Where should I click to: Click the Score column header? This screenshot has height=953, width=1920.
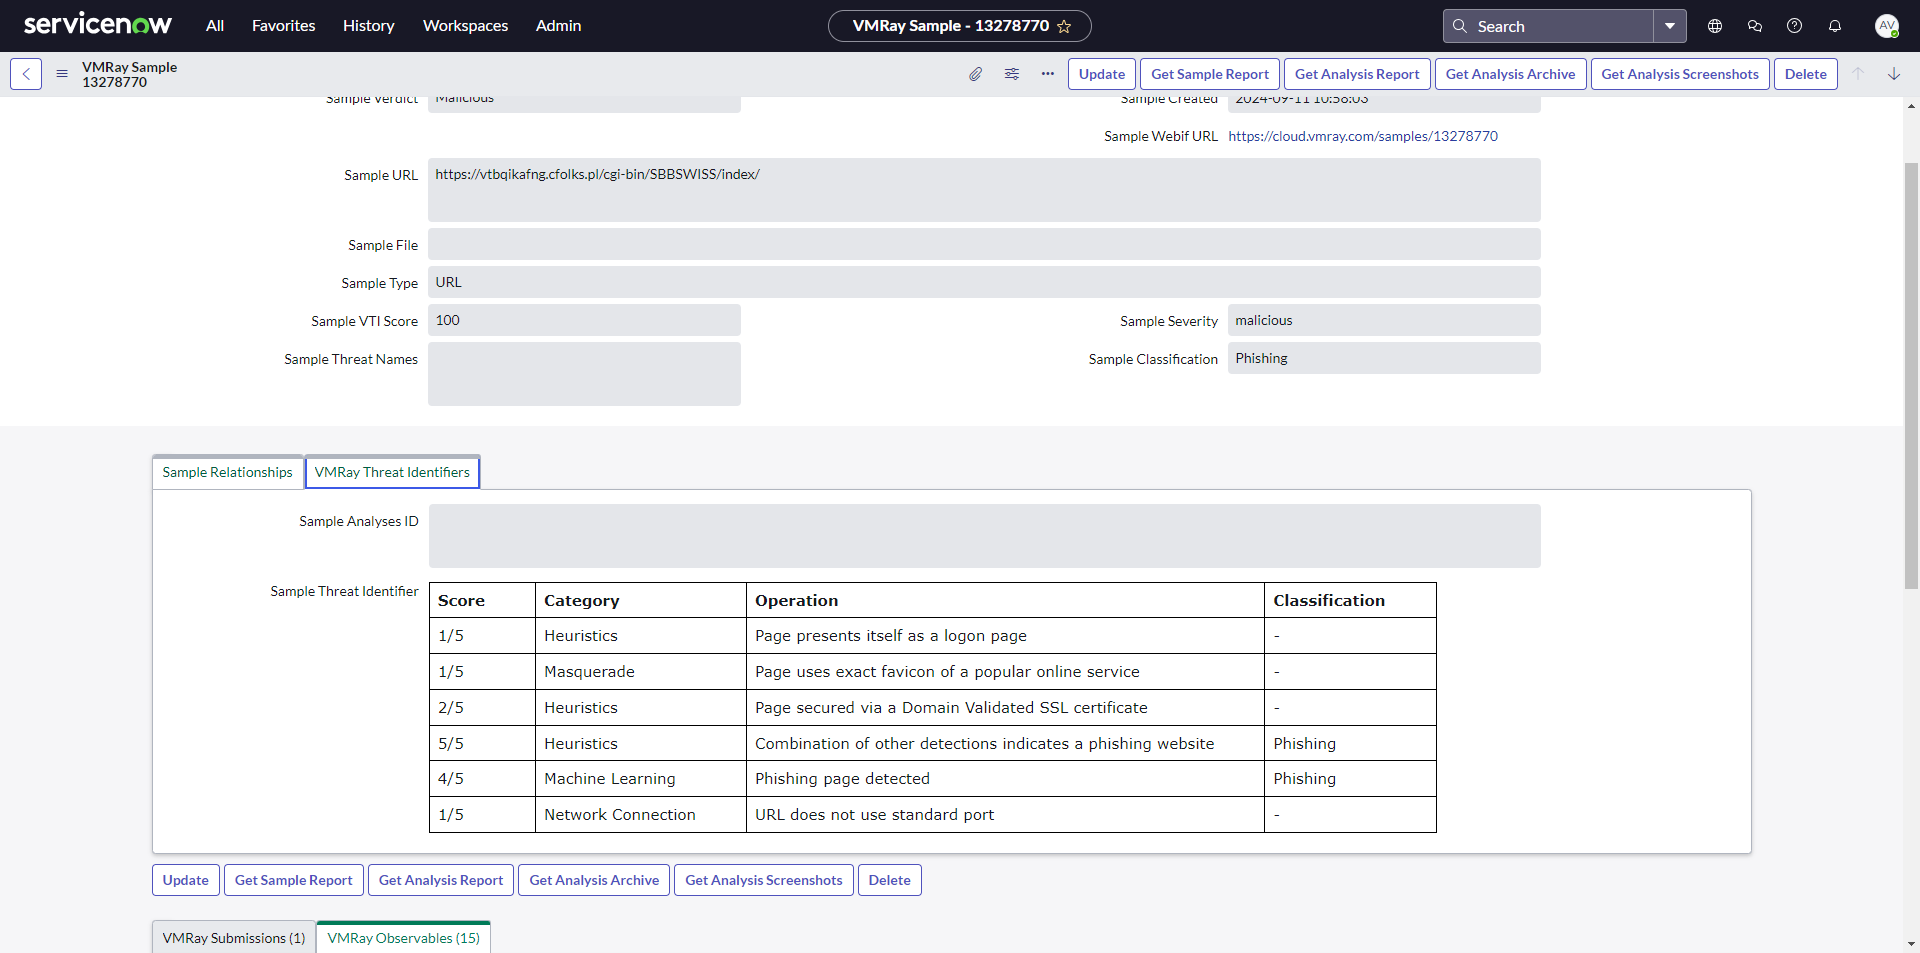pyautogui.click(x=482, y=600)
